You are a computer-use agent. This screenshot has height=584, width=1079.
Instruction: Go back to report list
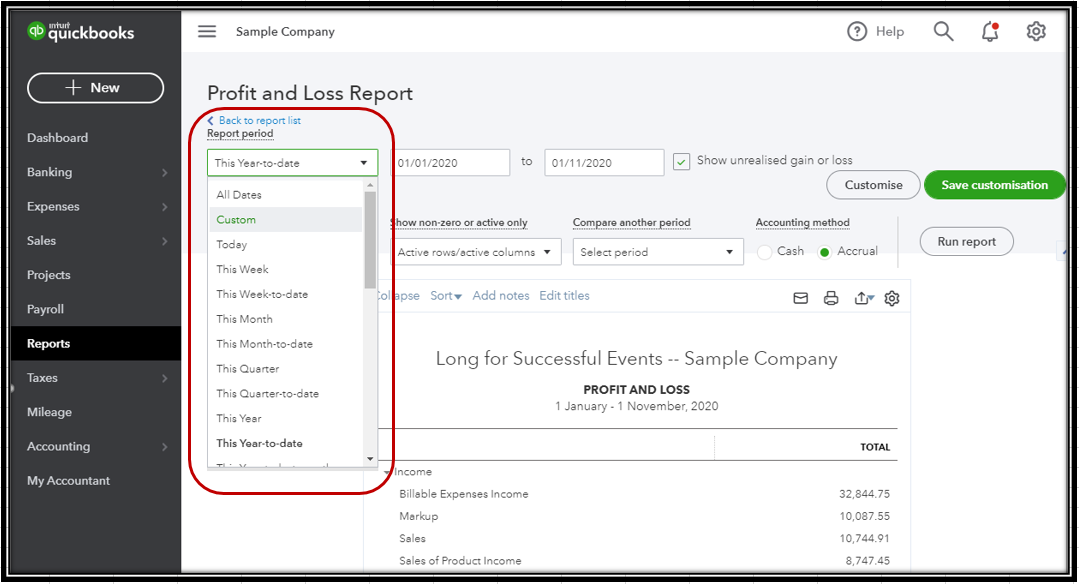[x=254, y=120]
